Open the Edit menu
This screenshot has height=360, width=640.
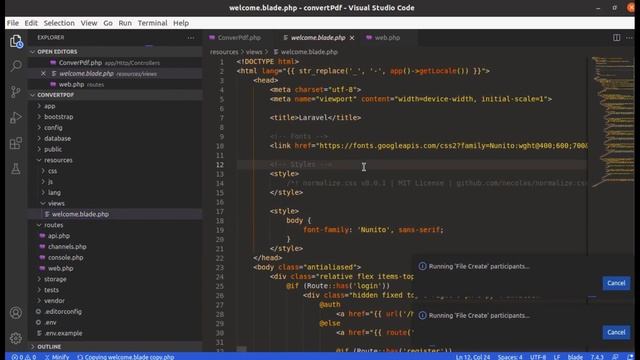(31, 23)
